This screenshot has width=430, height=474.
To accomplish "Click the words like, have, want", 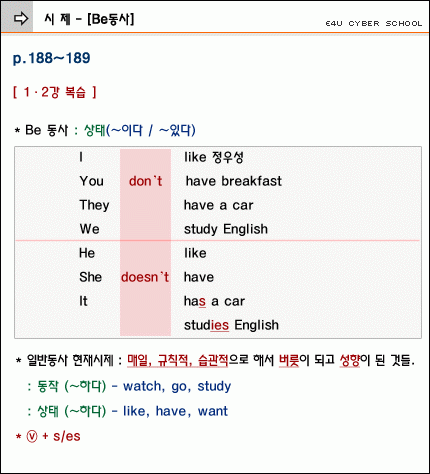I will (176, 411).
